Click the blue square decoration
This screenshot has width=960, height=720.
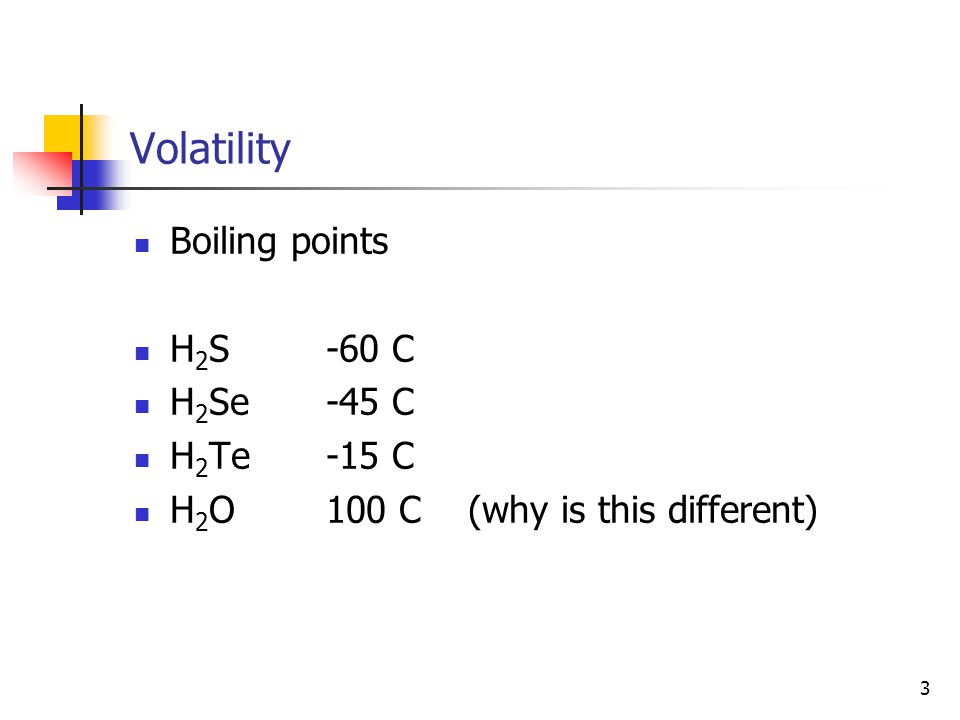click(92, 185)
